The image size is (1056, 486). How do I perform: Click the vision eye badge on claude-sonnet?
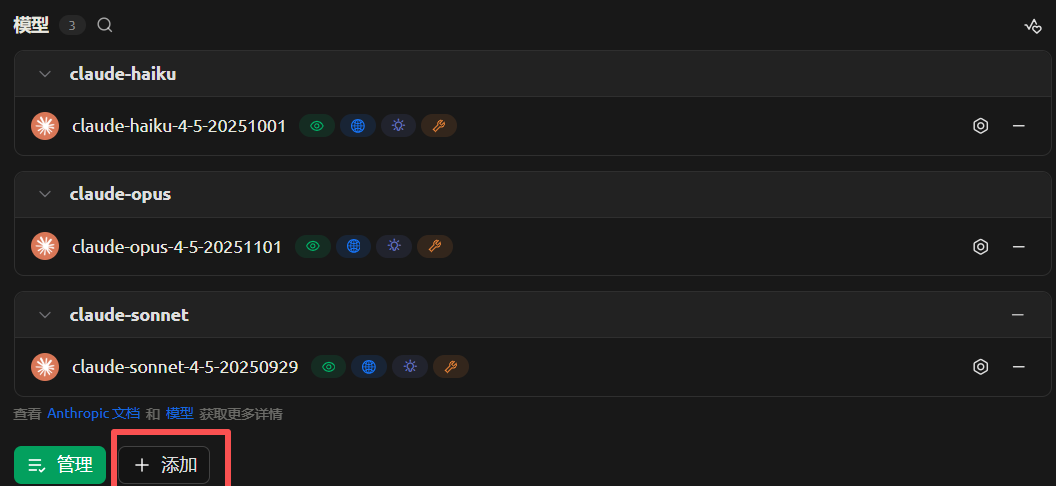point(329,367)
